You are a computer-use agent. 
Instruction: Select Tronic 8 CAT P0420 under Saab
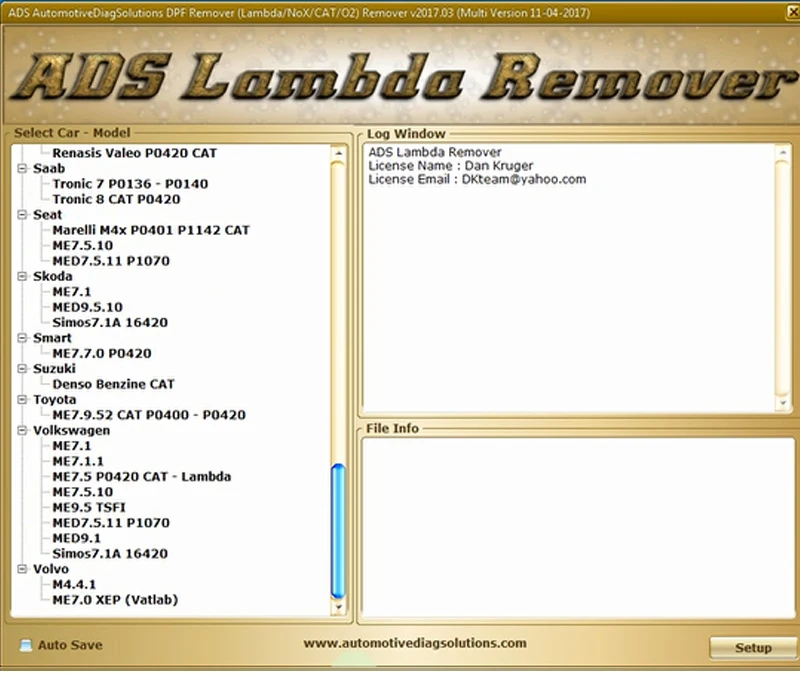click(x=116, y=199)
